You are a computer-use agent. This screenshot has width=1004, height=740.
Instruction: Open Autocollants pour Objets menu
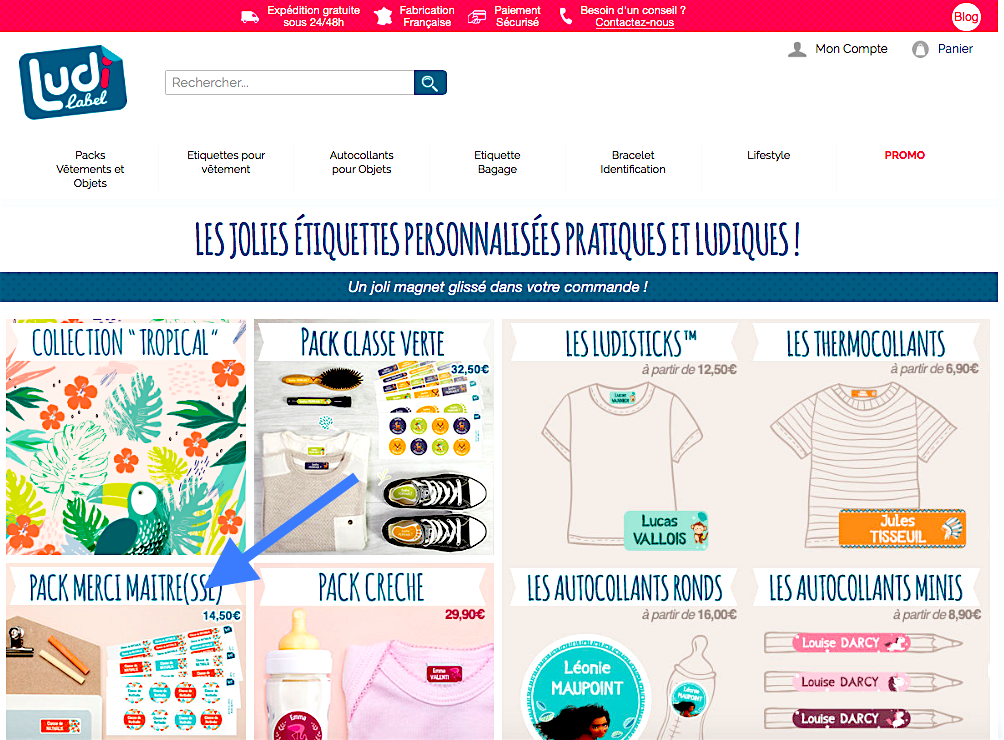[362, 162]
